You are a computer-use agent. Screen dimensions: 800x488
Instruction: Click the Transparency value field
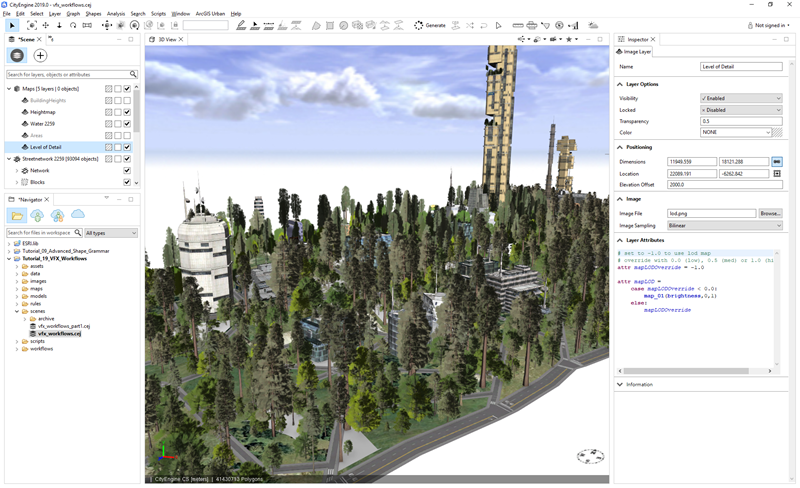[741, 121]
